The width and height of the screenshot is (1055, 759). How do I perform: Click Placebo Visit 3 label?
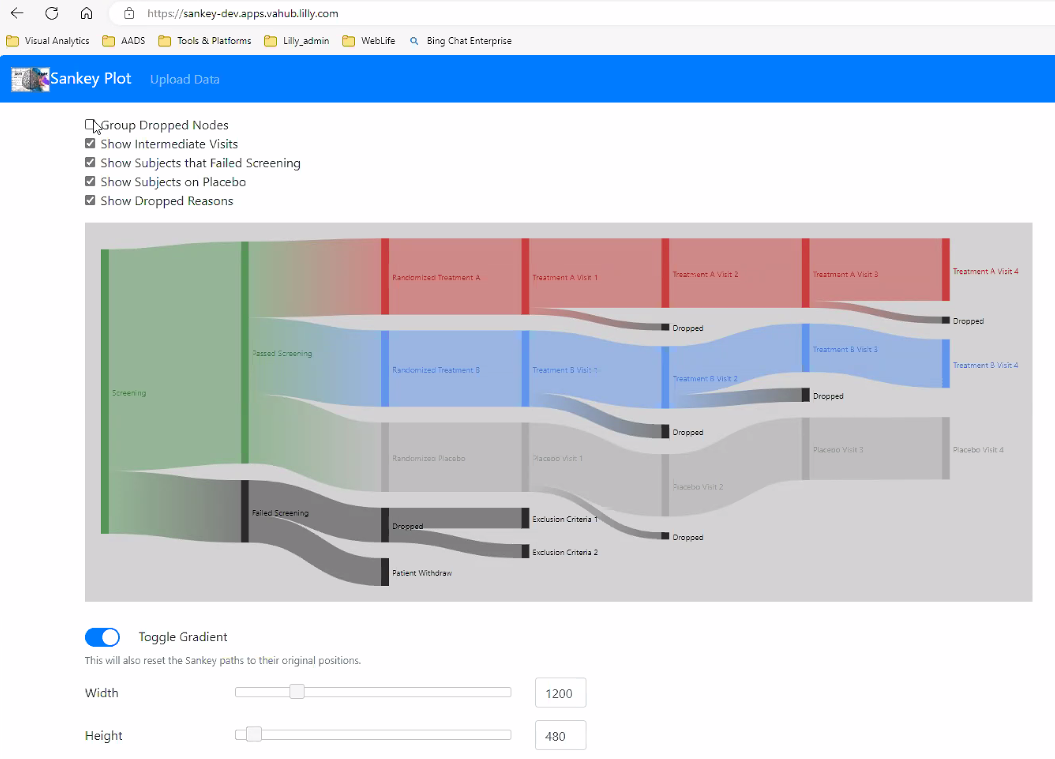point(838,449)
